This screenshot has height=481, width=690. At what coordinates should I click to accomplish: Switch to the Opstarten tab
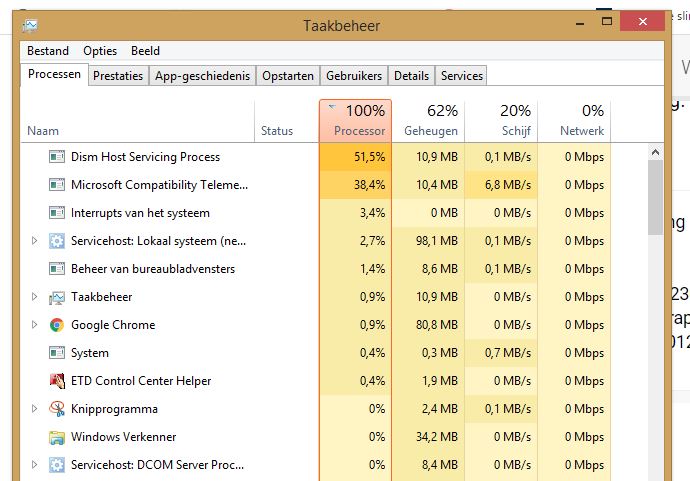[288, 76]
